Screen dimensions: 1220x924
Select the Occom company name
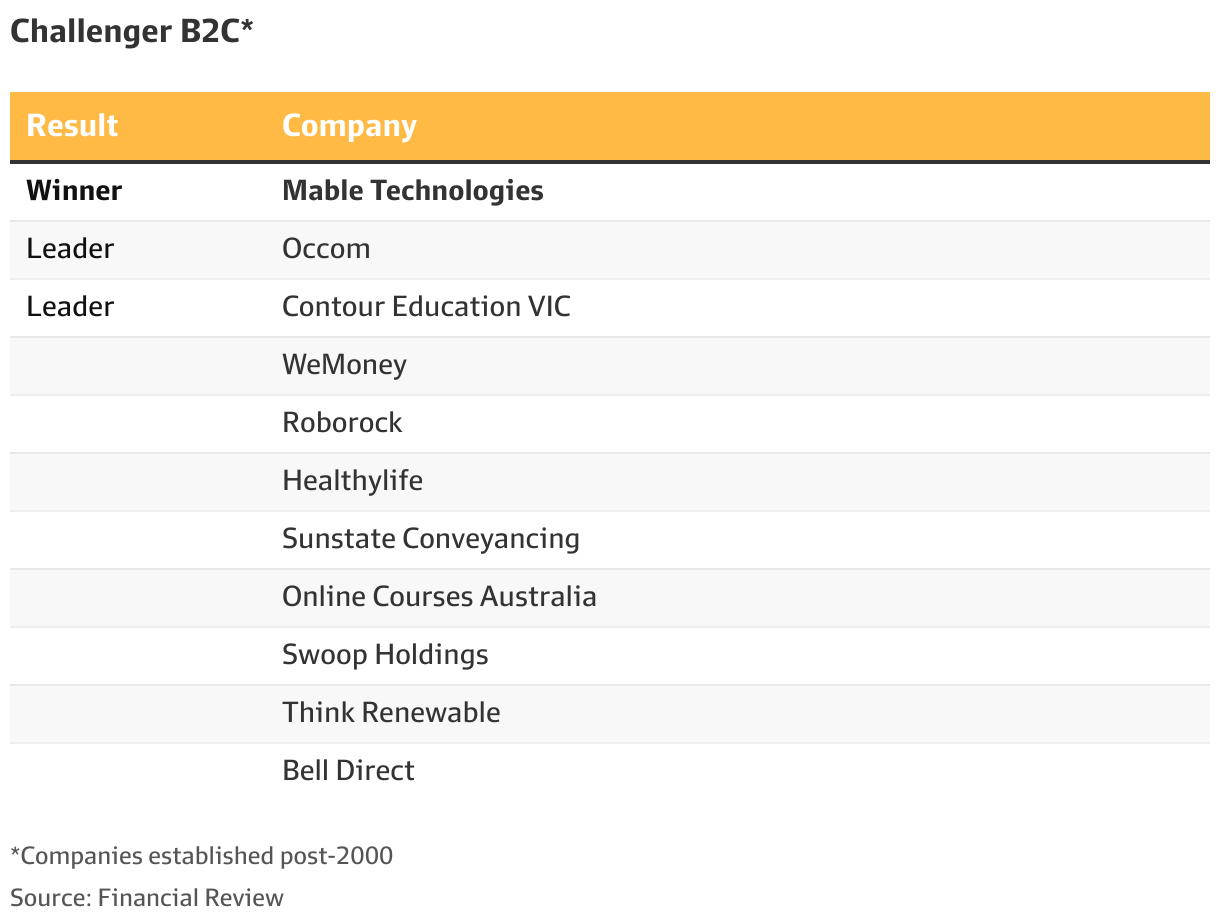tap(326, 249)
